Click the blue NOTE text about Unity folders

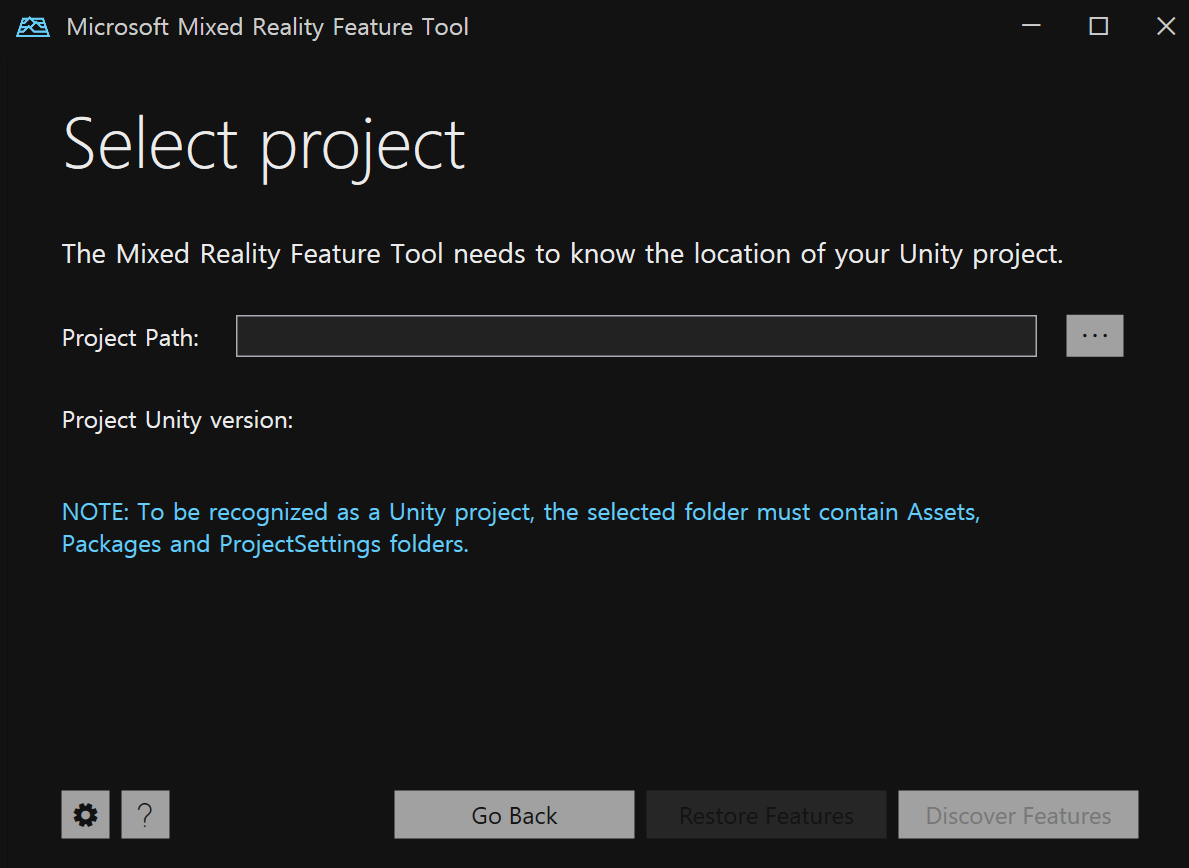[521, 528]
